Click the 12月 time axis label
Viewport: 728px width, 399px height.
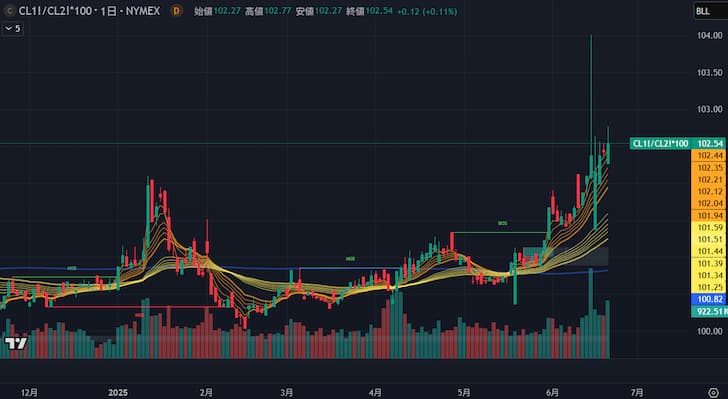coord(29,393)
